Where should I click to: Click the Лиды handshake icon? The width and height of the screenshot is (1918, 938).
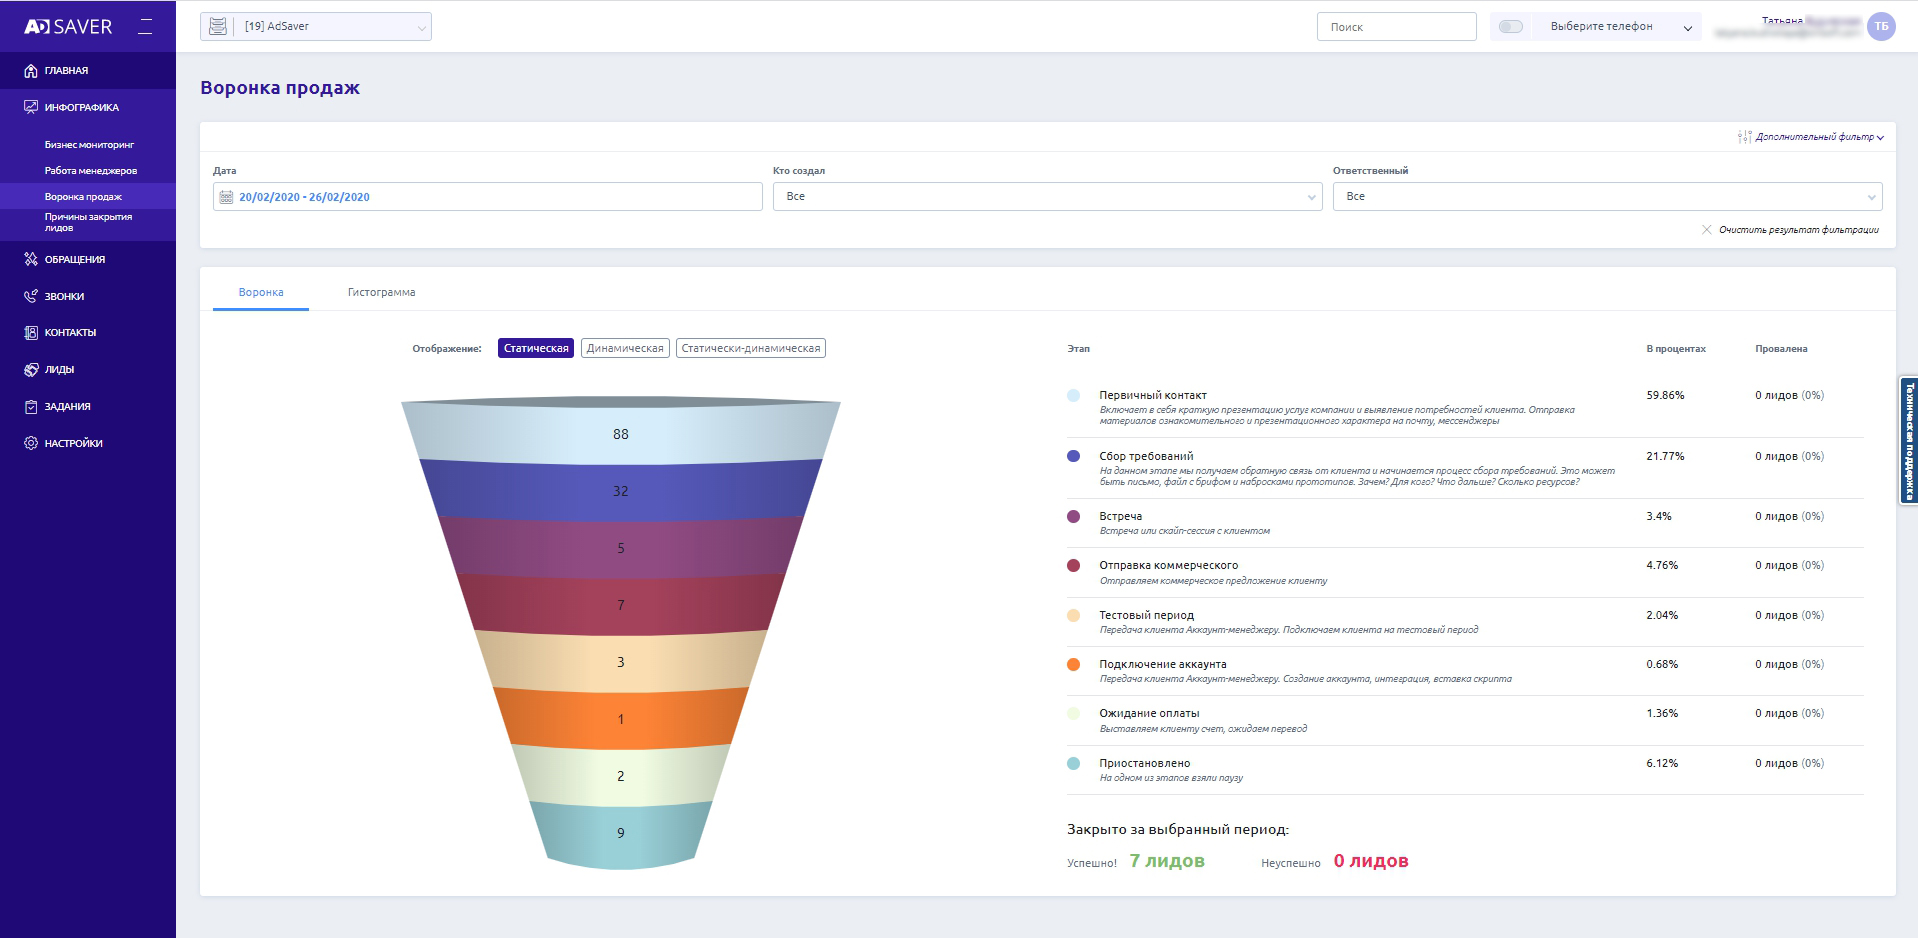pos(31,369)
